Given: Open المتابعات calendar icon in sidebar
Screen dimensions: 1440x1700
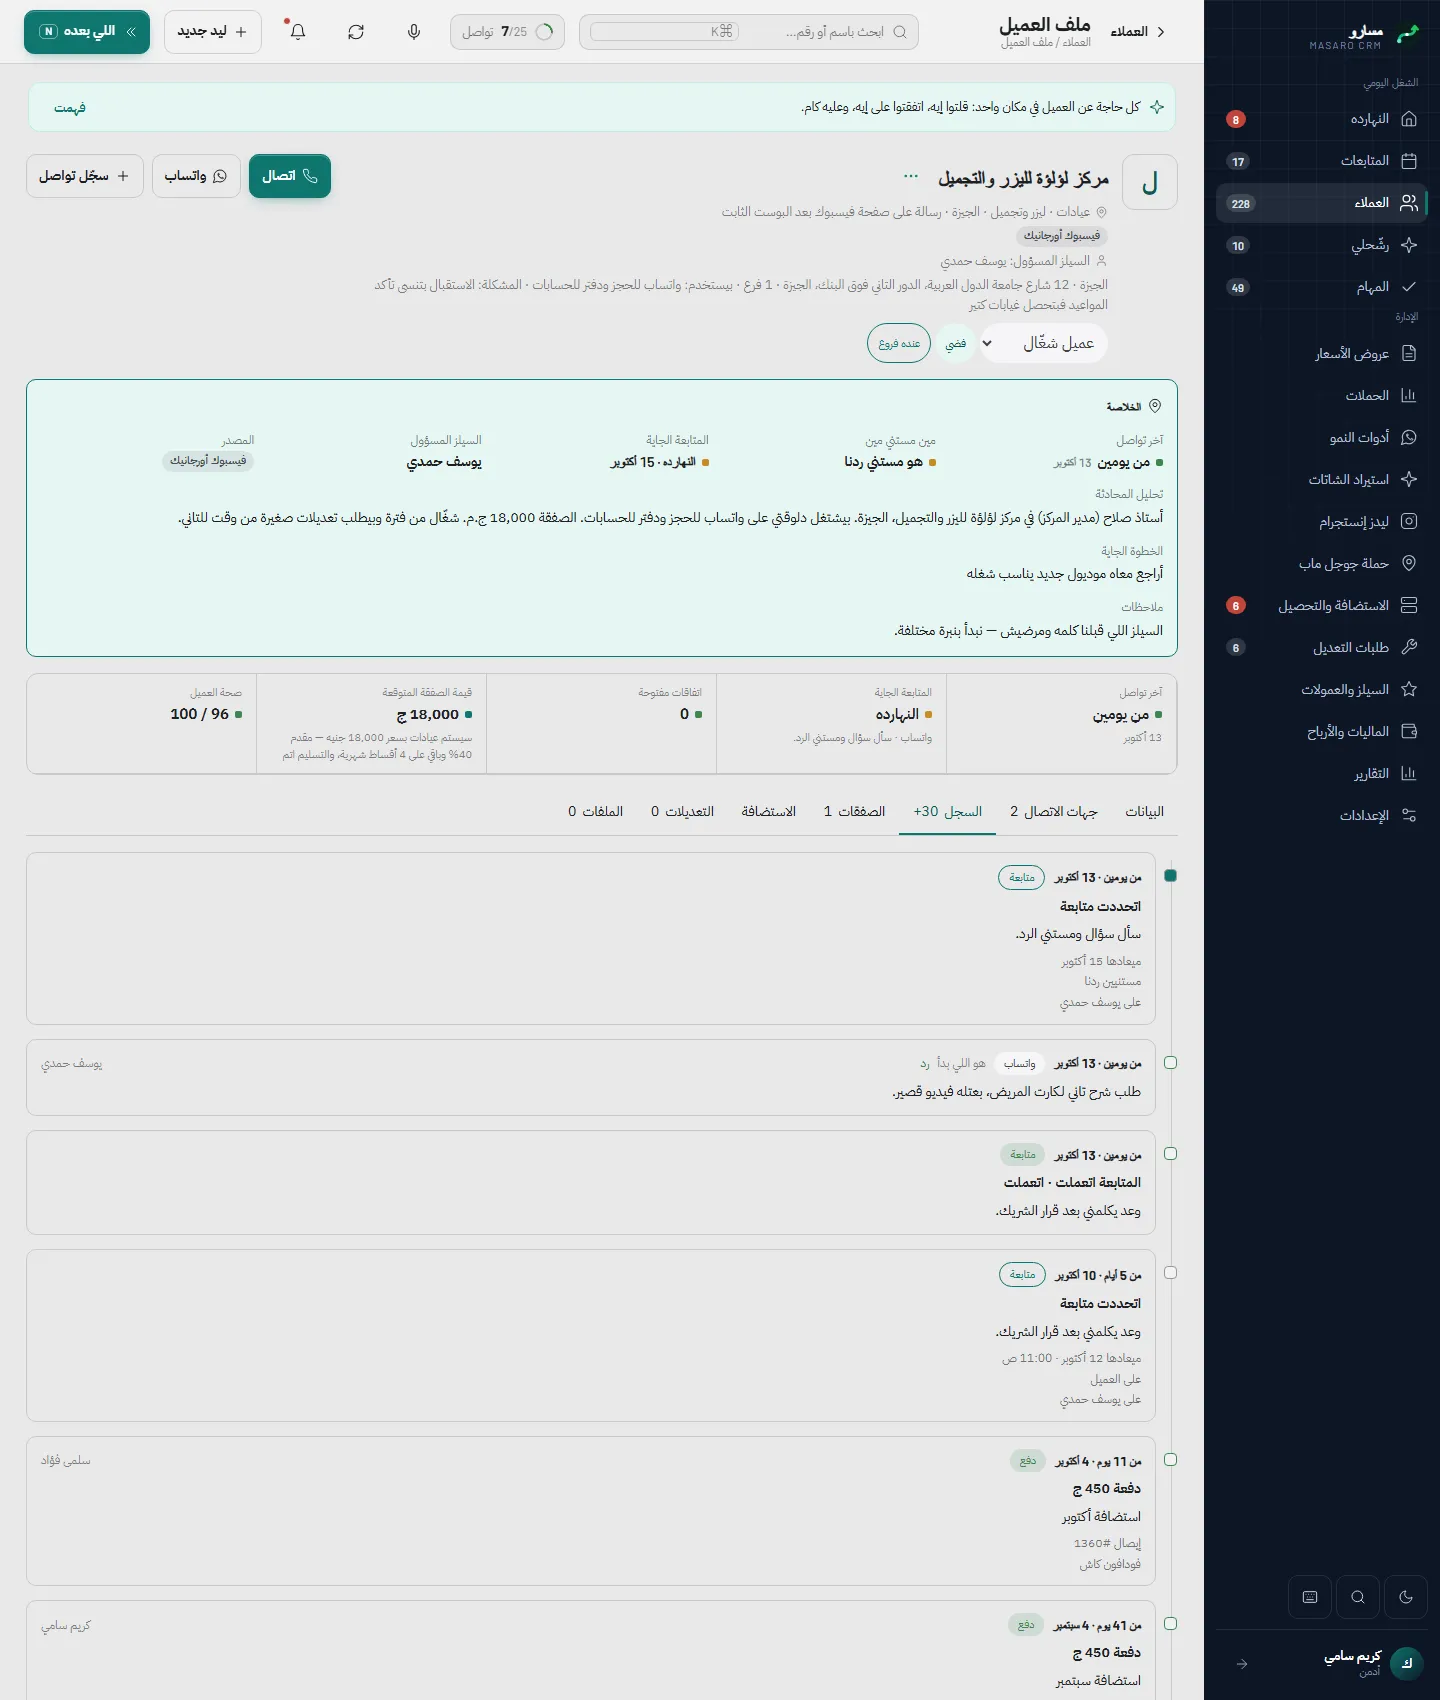Looking at the screenshot, I should [1409, 161].
